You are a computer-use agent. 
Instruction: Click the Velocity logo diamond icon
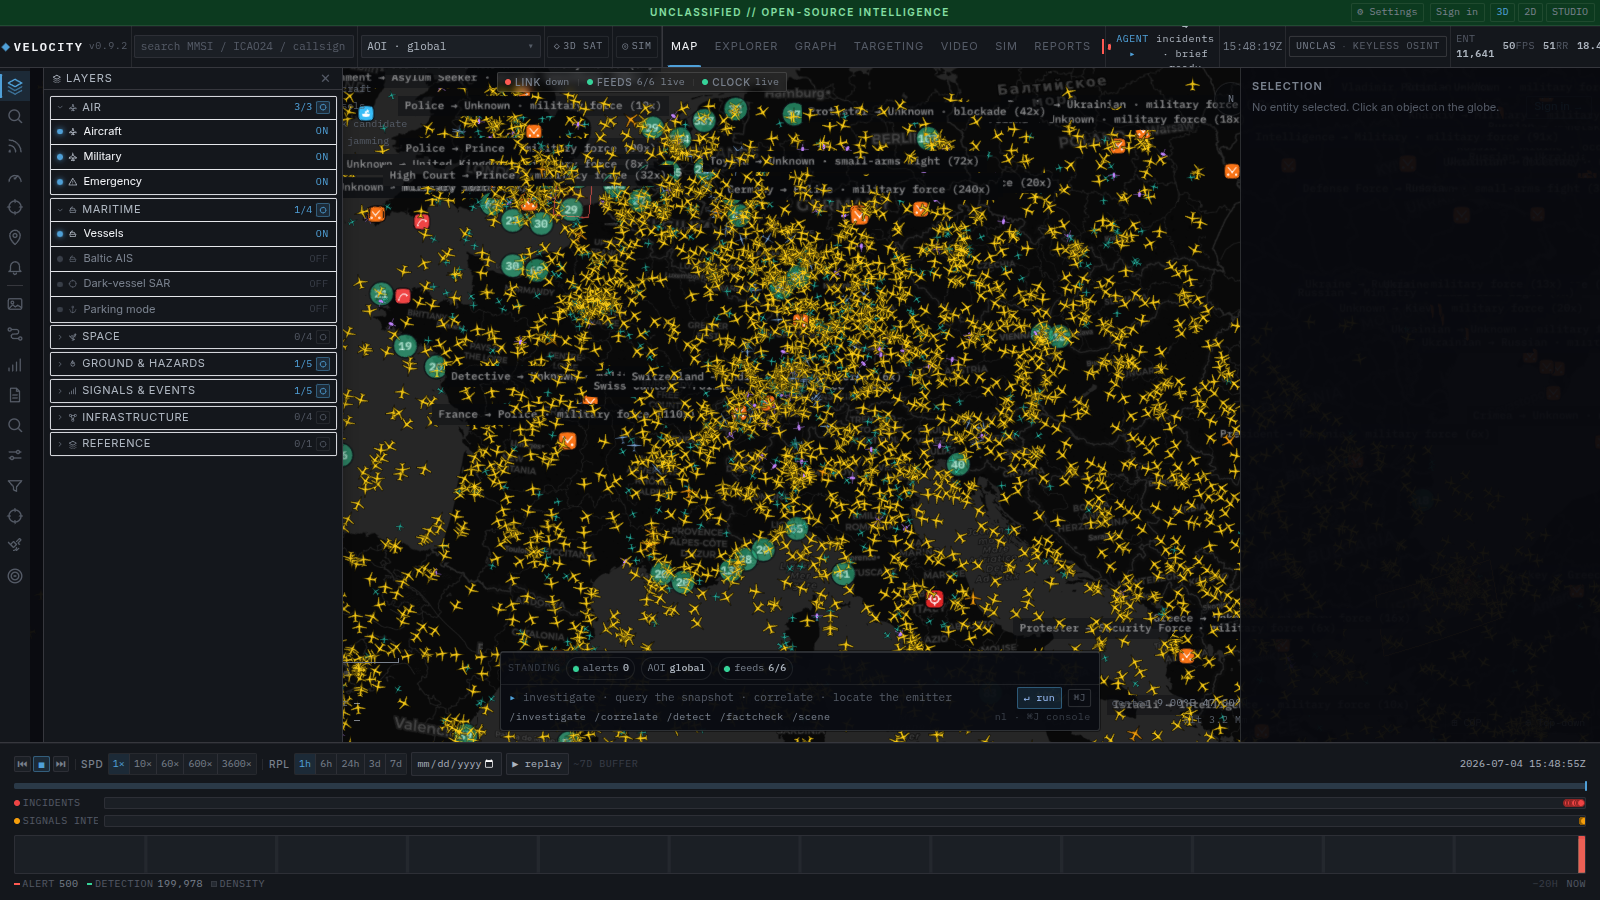pos(6,47)
